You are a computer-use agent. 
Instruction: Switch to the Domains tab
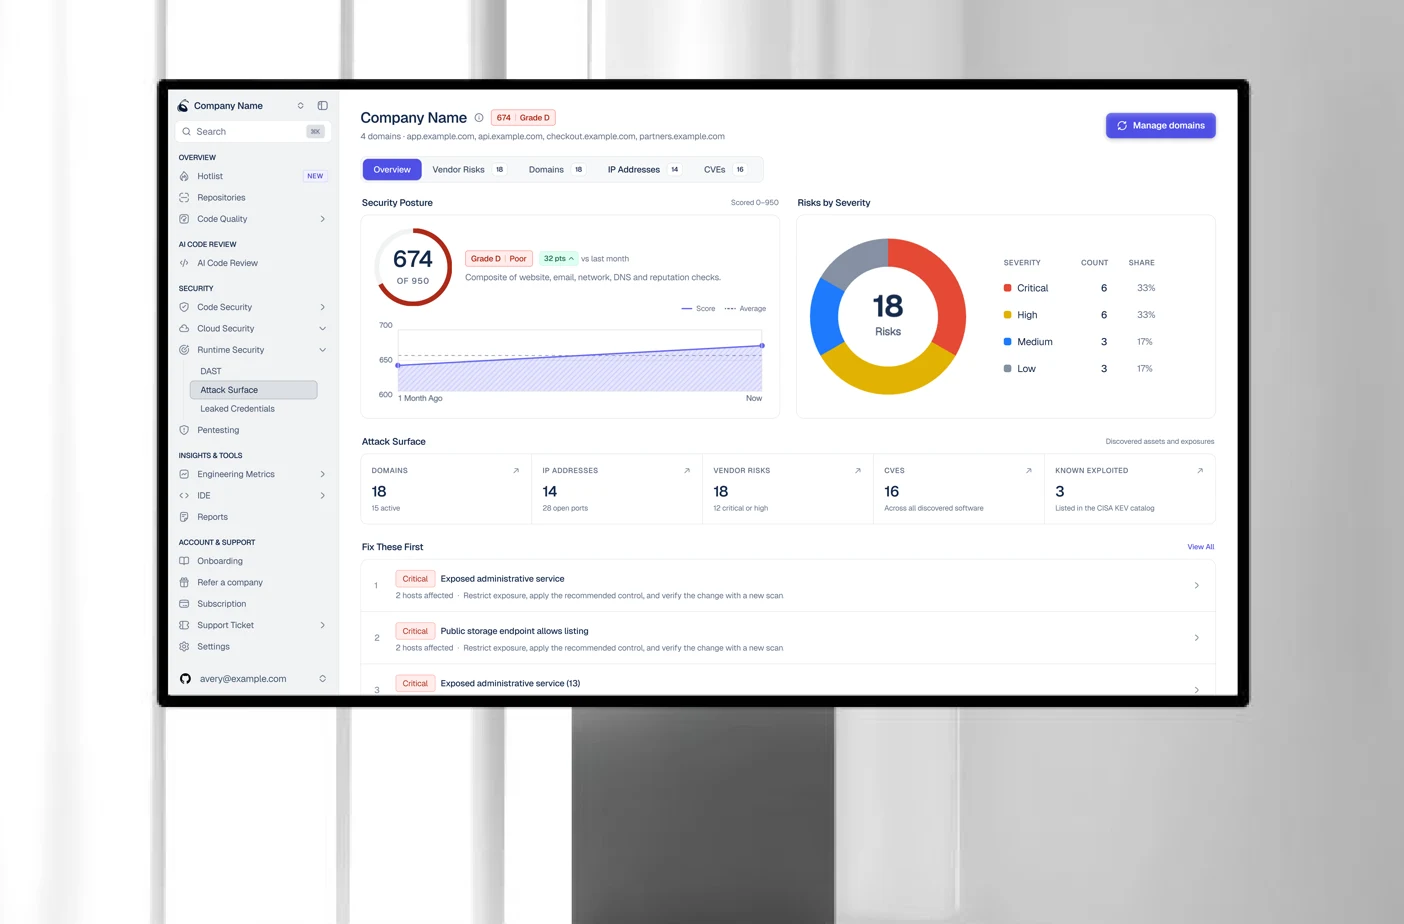point(556,170)
